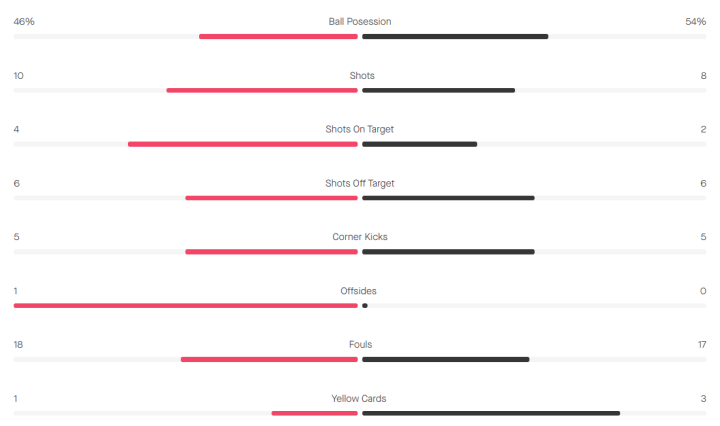Select the Shots stat label
This screenshot has height=426, width=720.
click(362, 75)
